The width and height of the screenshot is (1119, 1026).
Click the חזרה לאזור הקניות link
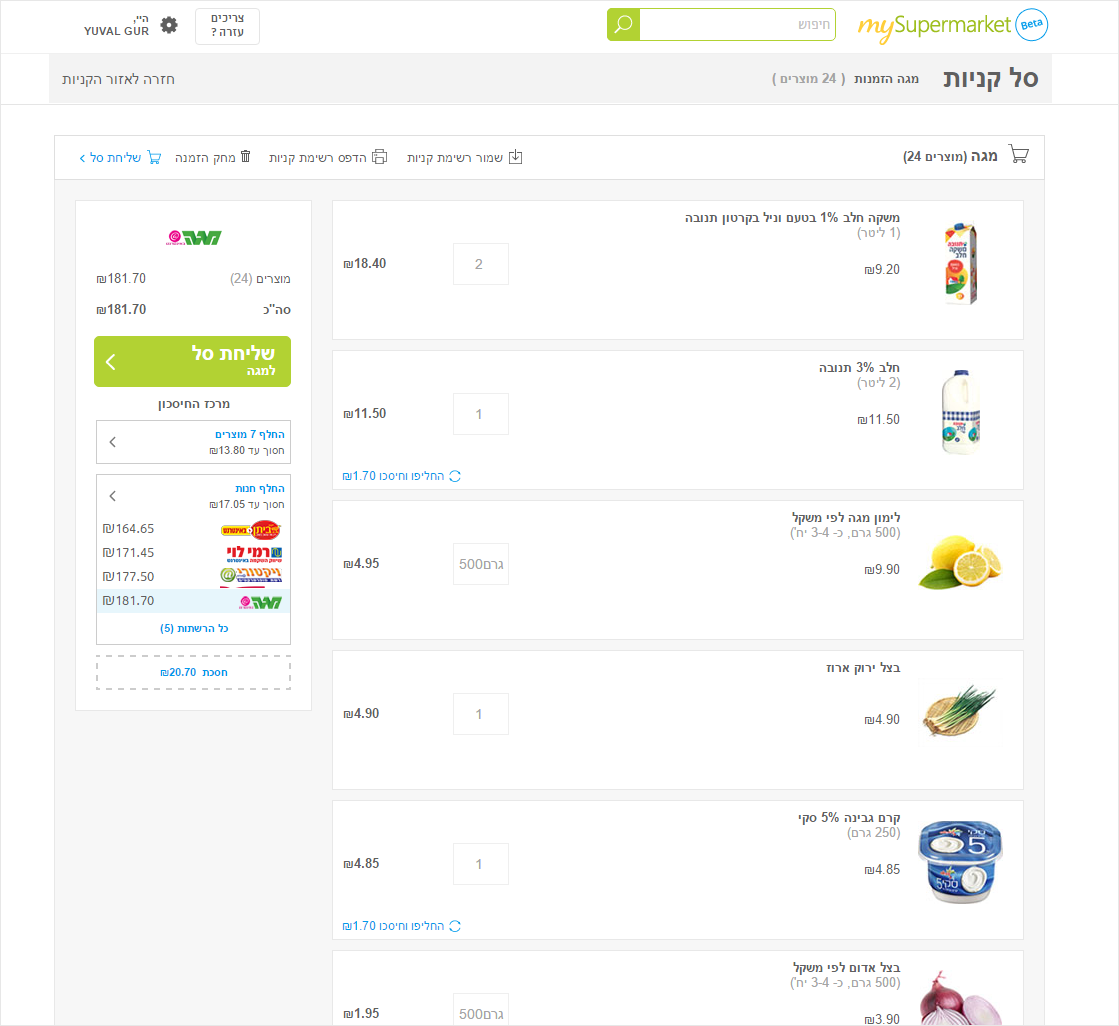pyautogui.click(x=118, y=79)
